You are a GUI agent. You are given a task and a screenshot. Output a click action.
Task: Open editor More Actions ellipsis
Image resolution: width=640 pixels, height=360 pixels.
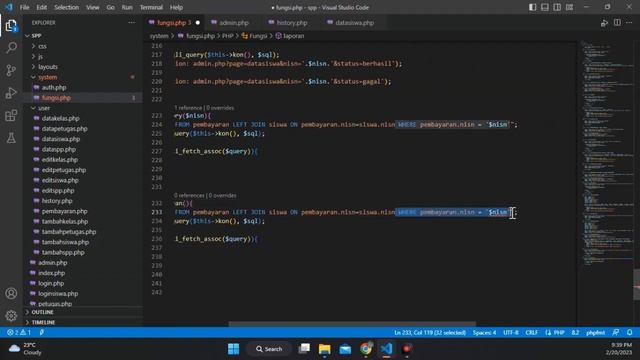[x=629, y=23]
